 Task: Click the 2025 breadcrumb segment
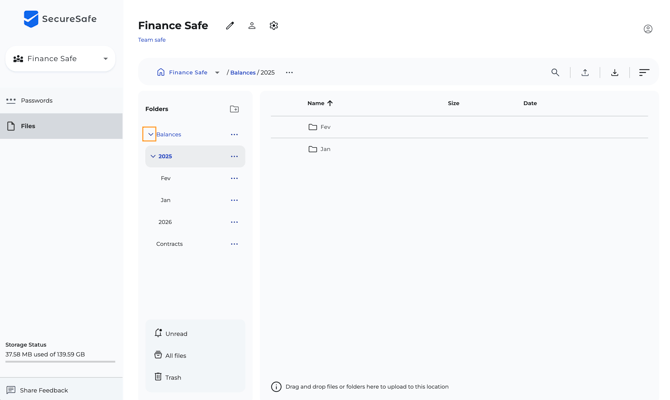267,73
